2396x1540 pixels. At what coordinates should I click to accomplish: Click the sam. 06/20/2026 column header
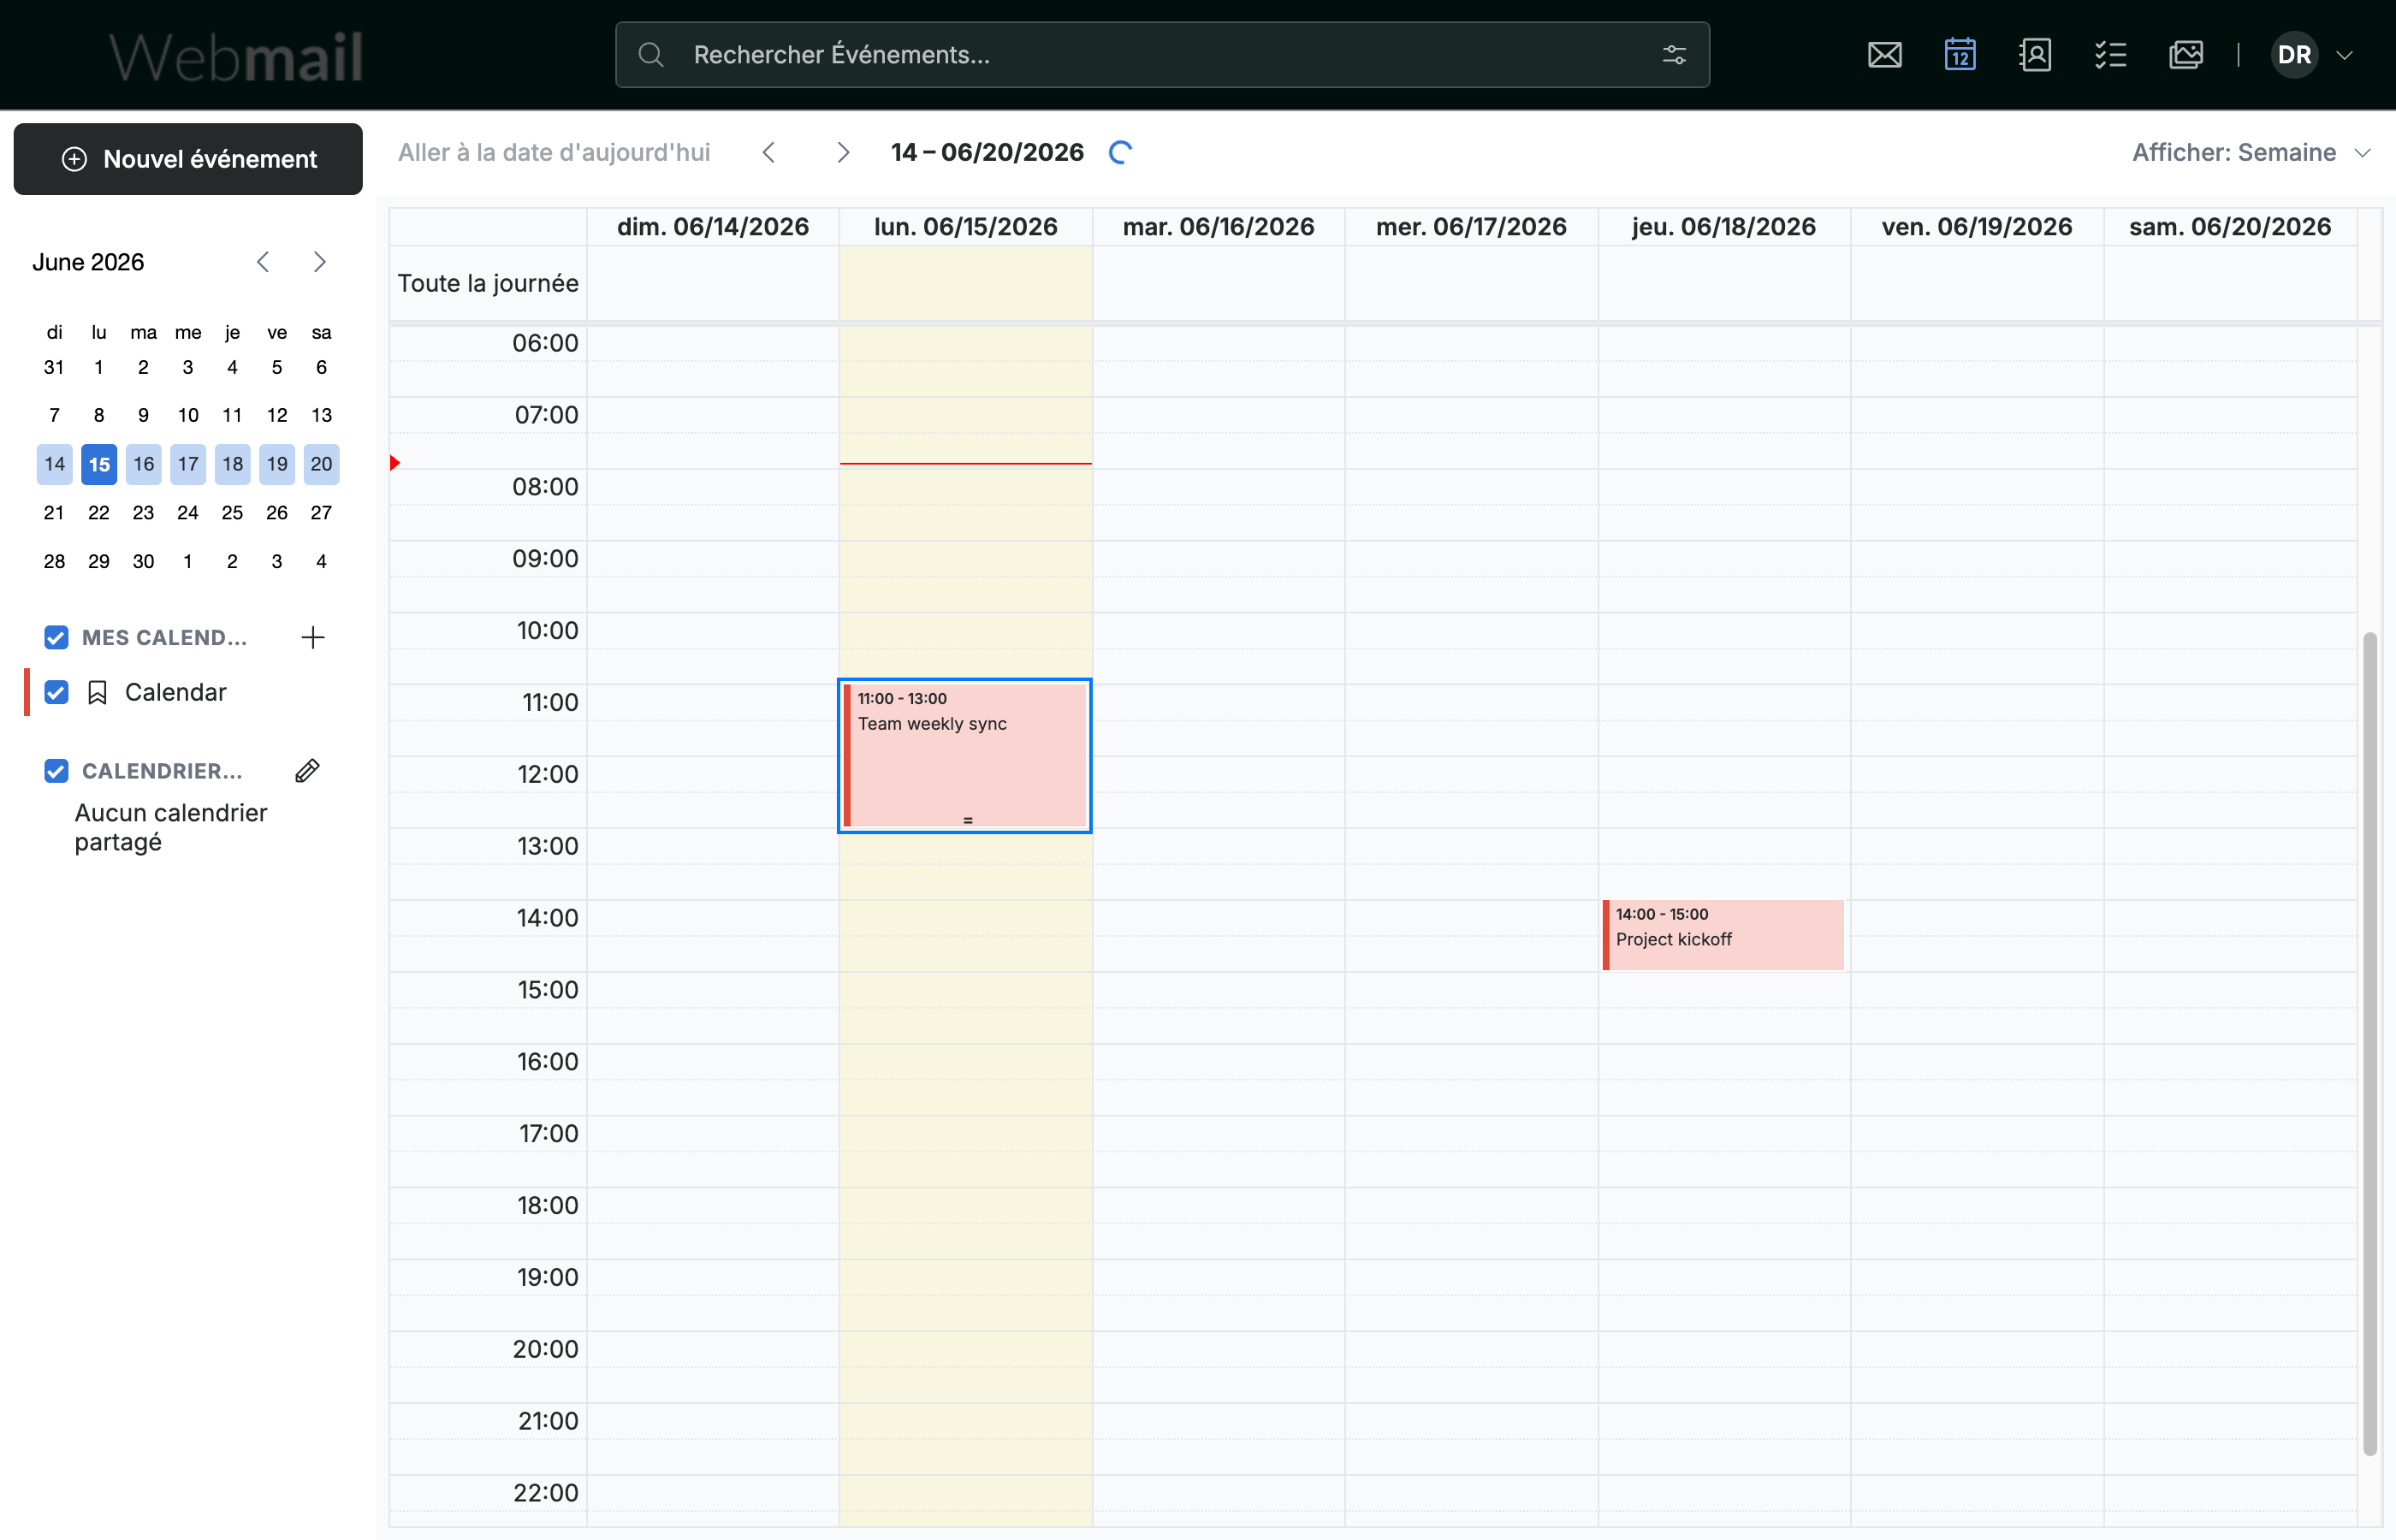(x=2230, y=227)
